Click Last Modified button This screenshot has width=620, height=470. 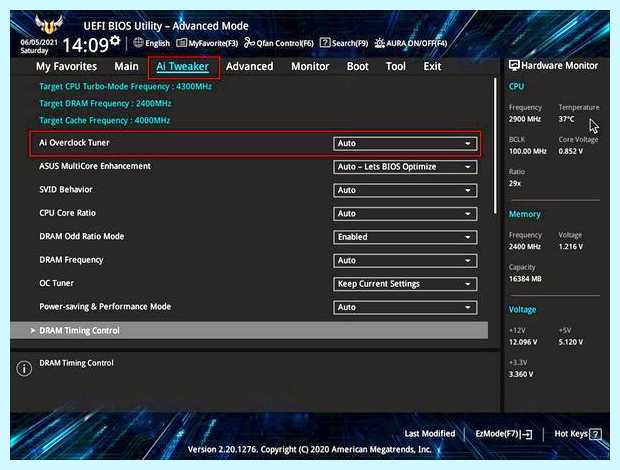click(430, 434)
